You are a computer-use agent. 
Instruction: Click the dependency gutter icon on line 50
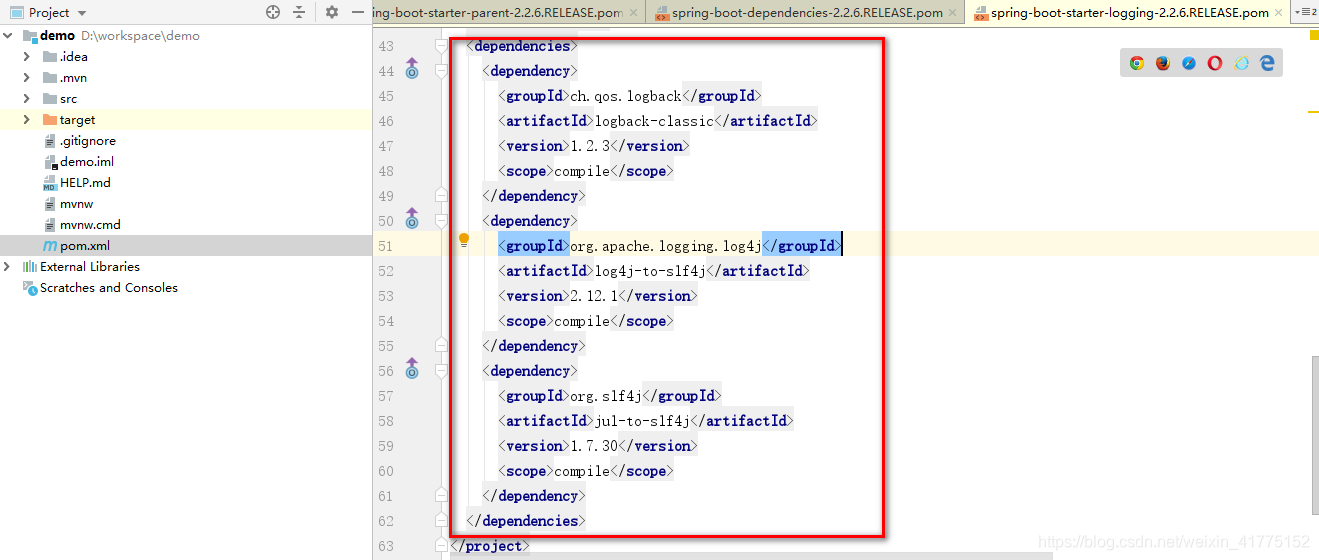(x=412, y=218)
